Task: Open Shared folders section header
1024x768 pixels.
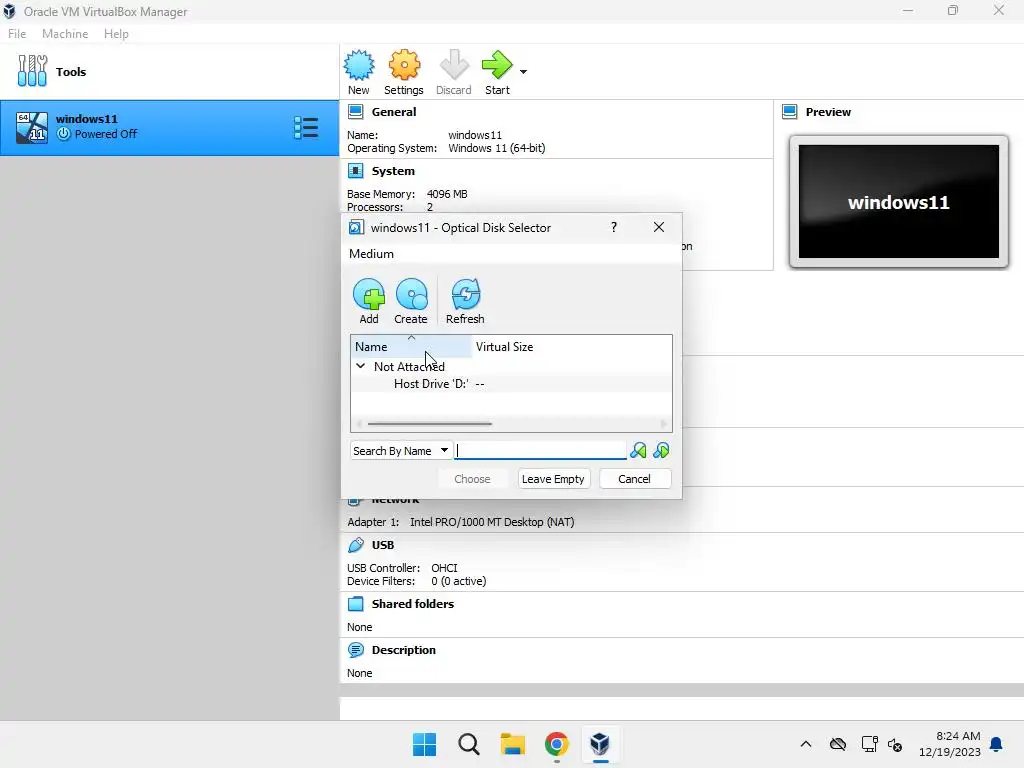Action: pyautogui.click(x=413, y=604)
